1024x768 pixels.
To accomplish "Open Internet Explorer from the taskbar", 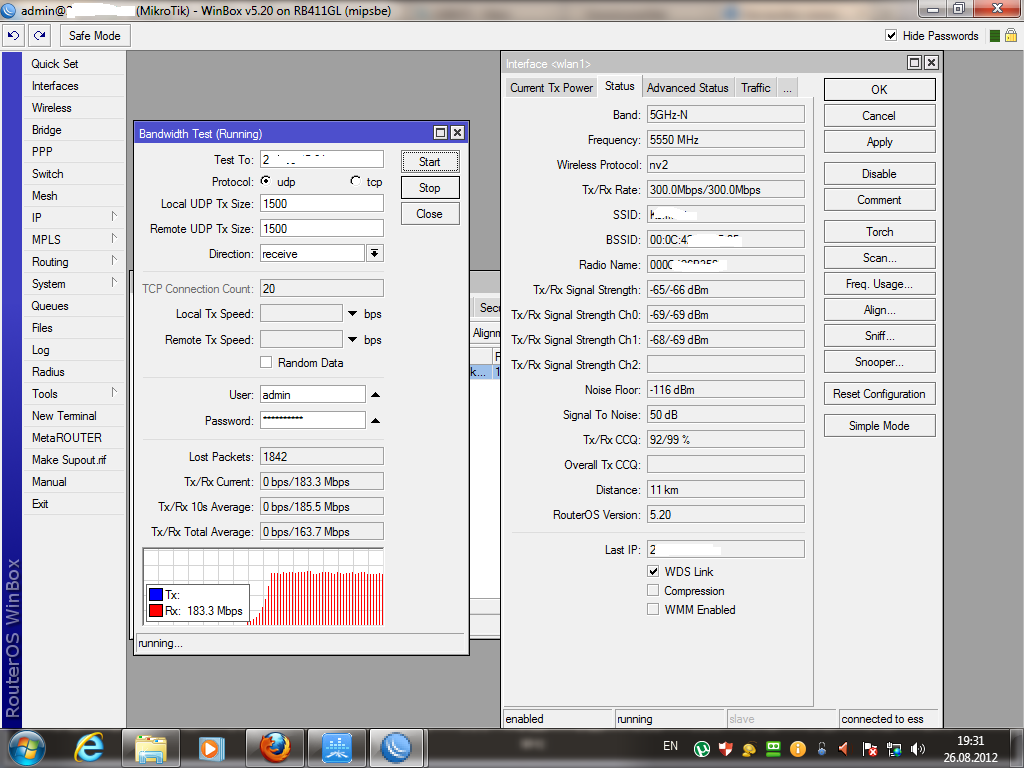I will coord(90,747).
